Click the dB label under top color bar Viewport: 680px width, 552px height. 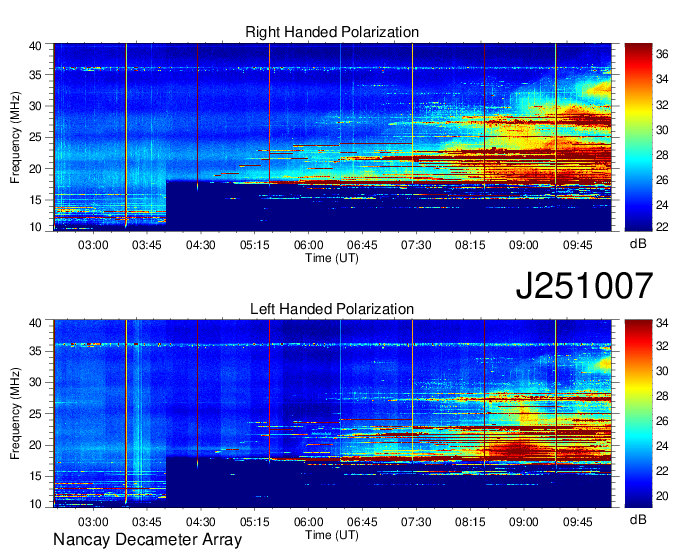click(x=638, y=244)
